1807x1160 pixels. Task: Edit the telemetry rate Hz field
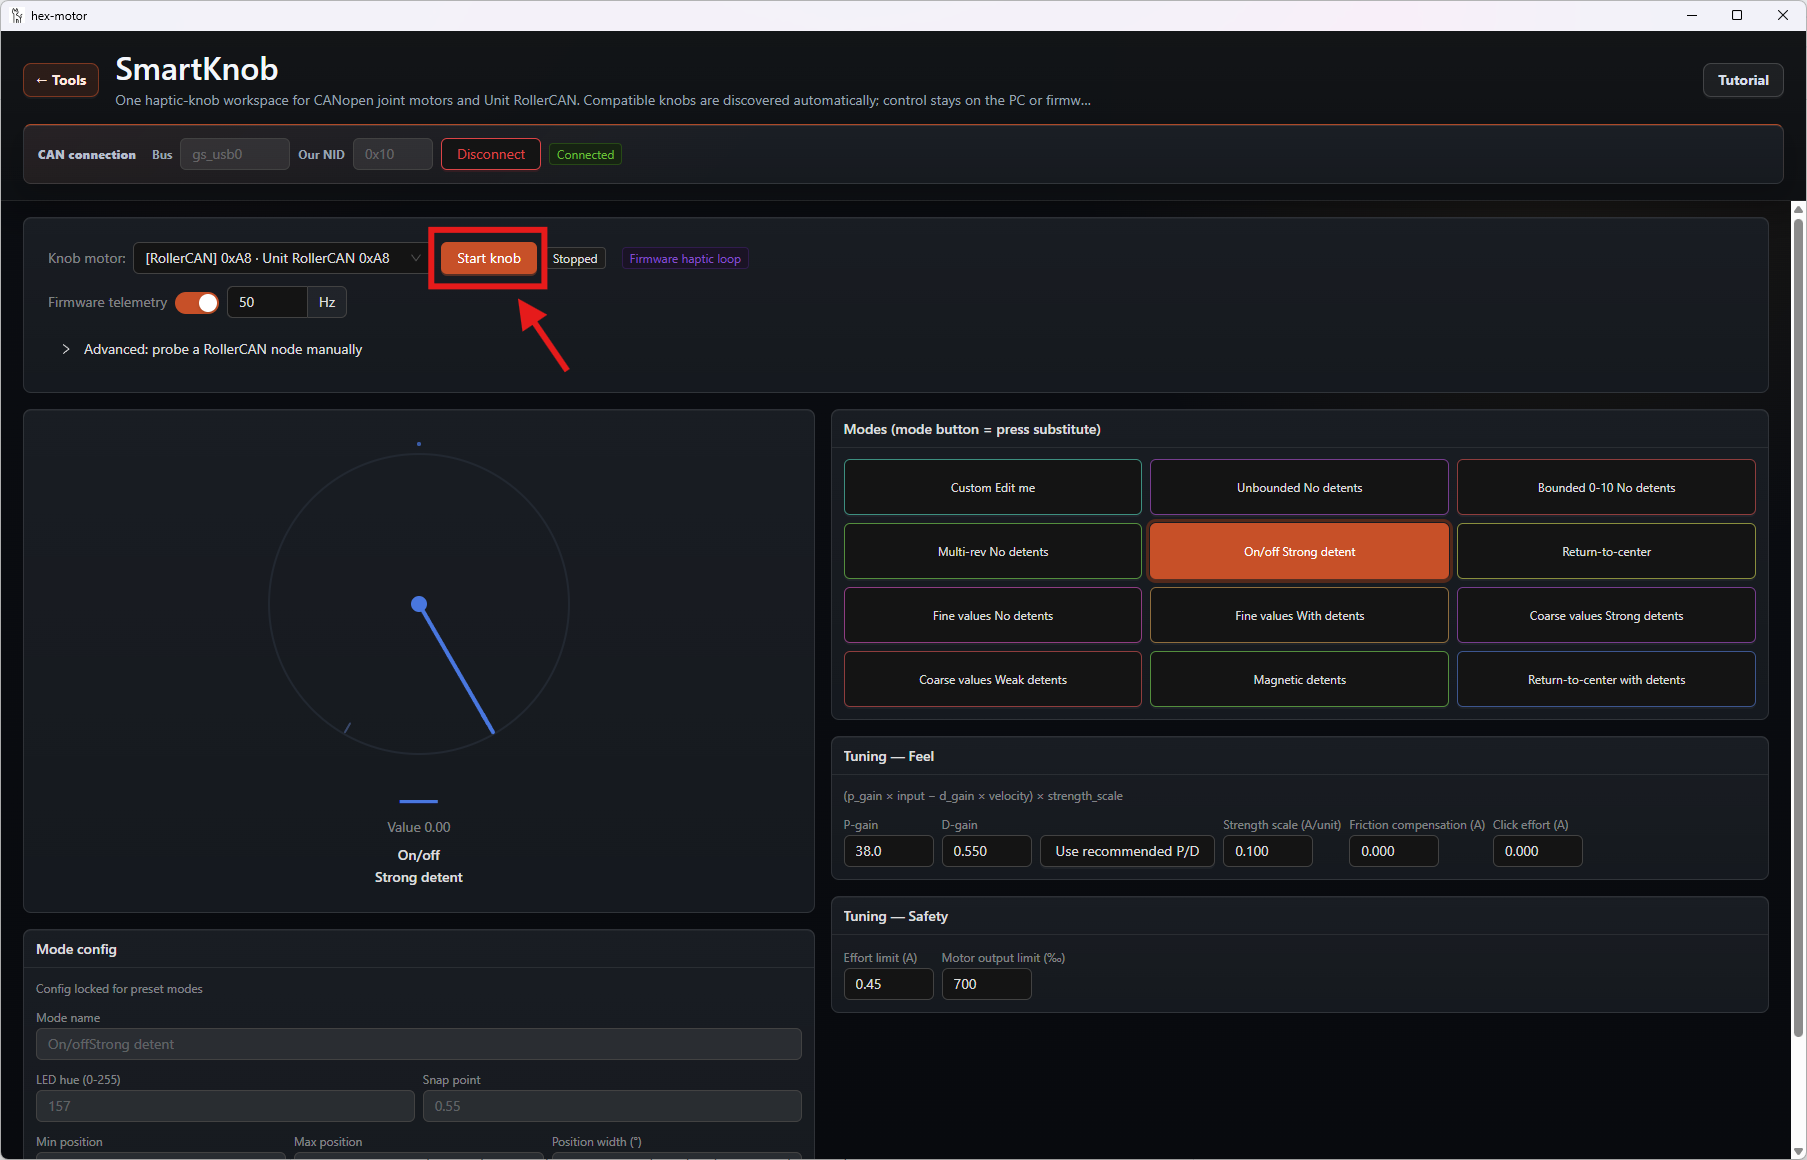(267, 302)
